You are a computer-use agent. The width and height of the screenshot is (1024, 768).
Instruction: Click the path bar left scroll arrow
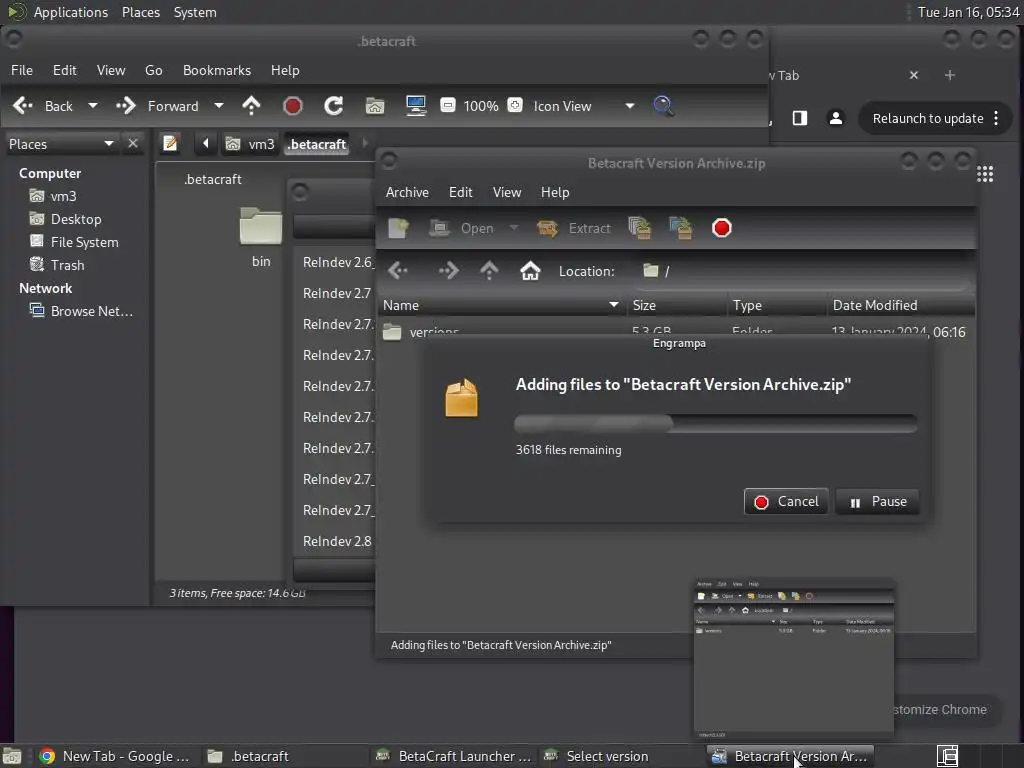tap(205, 143)
